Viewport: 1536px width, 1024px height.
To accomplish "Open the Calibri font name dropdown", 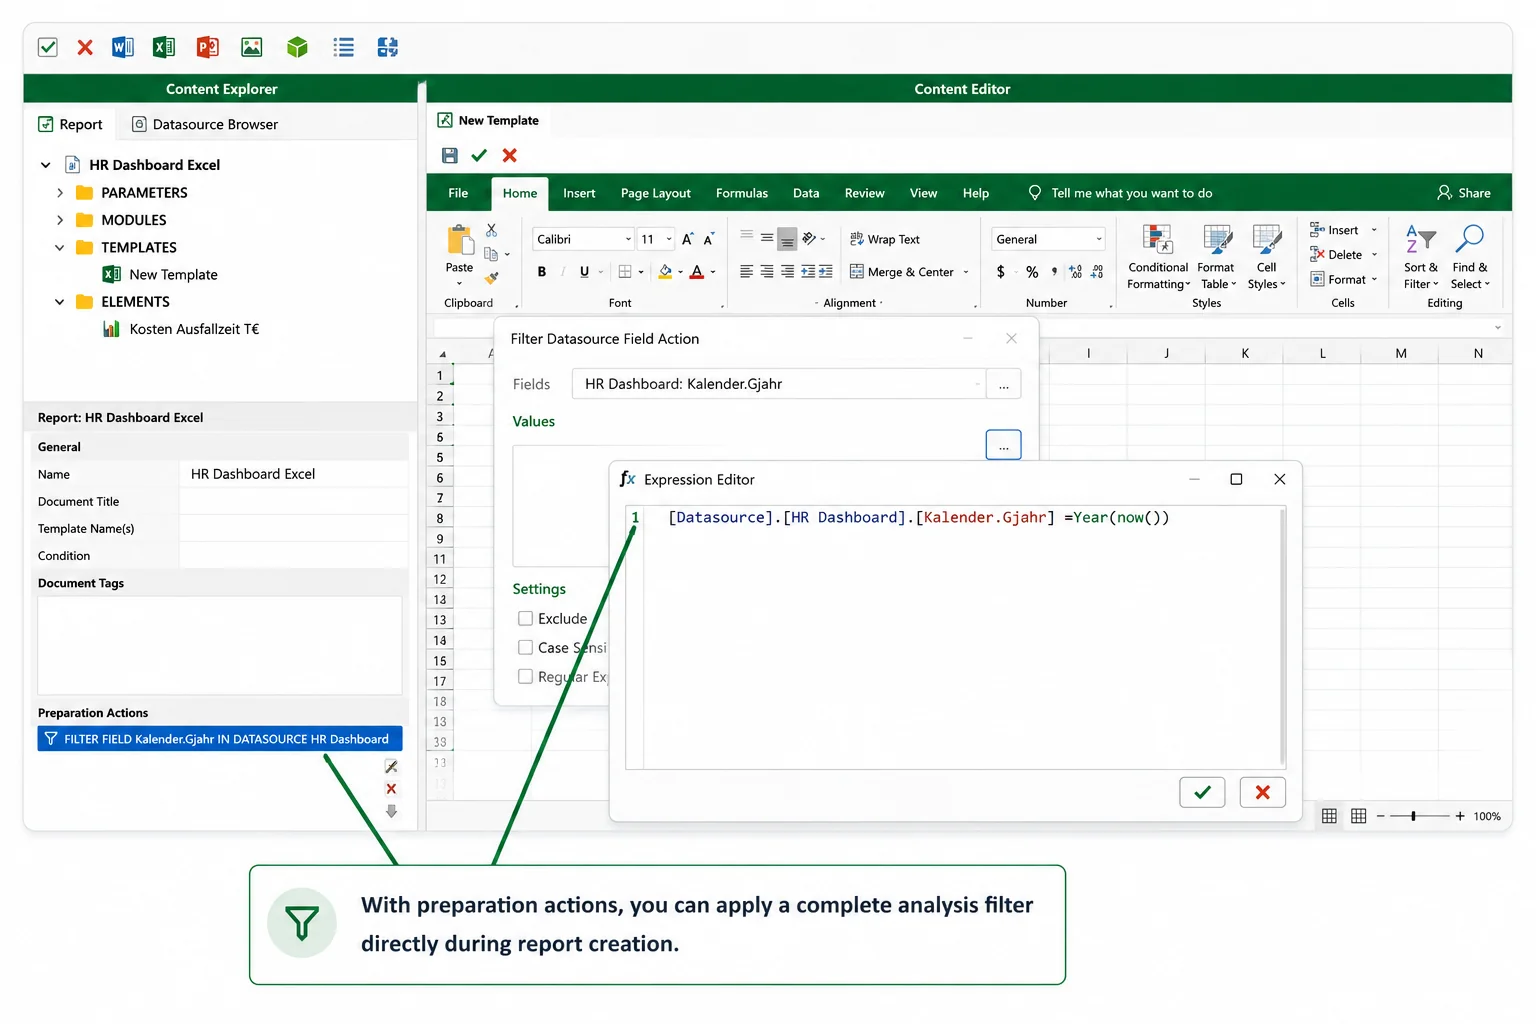I will coord(628,239).
